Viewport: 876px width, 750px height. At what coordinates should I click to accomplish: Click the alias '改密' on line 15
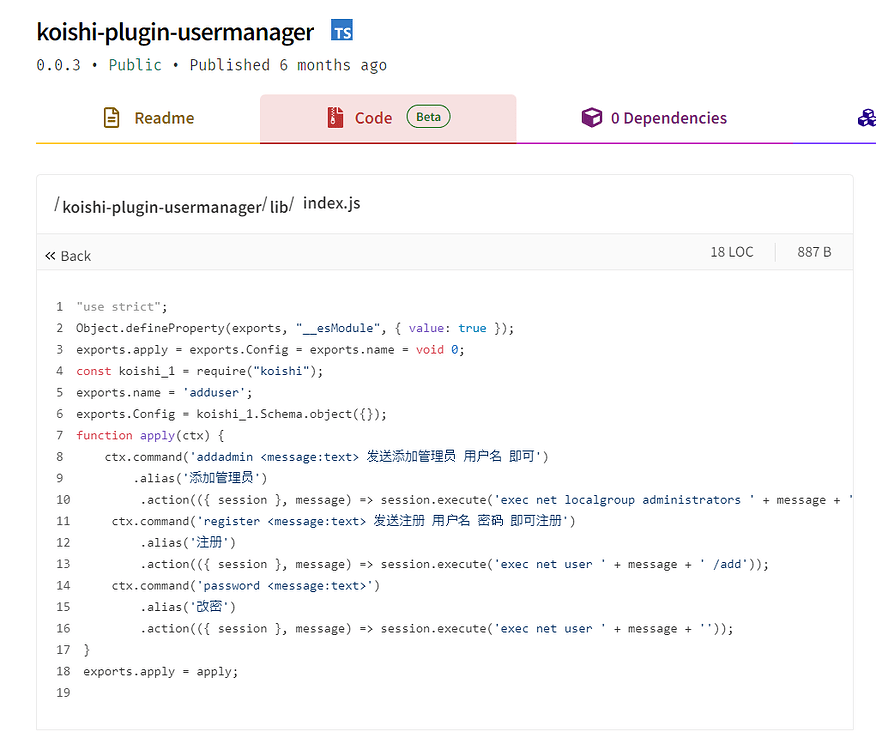pos(188,607)
